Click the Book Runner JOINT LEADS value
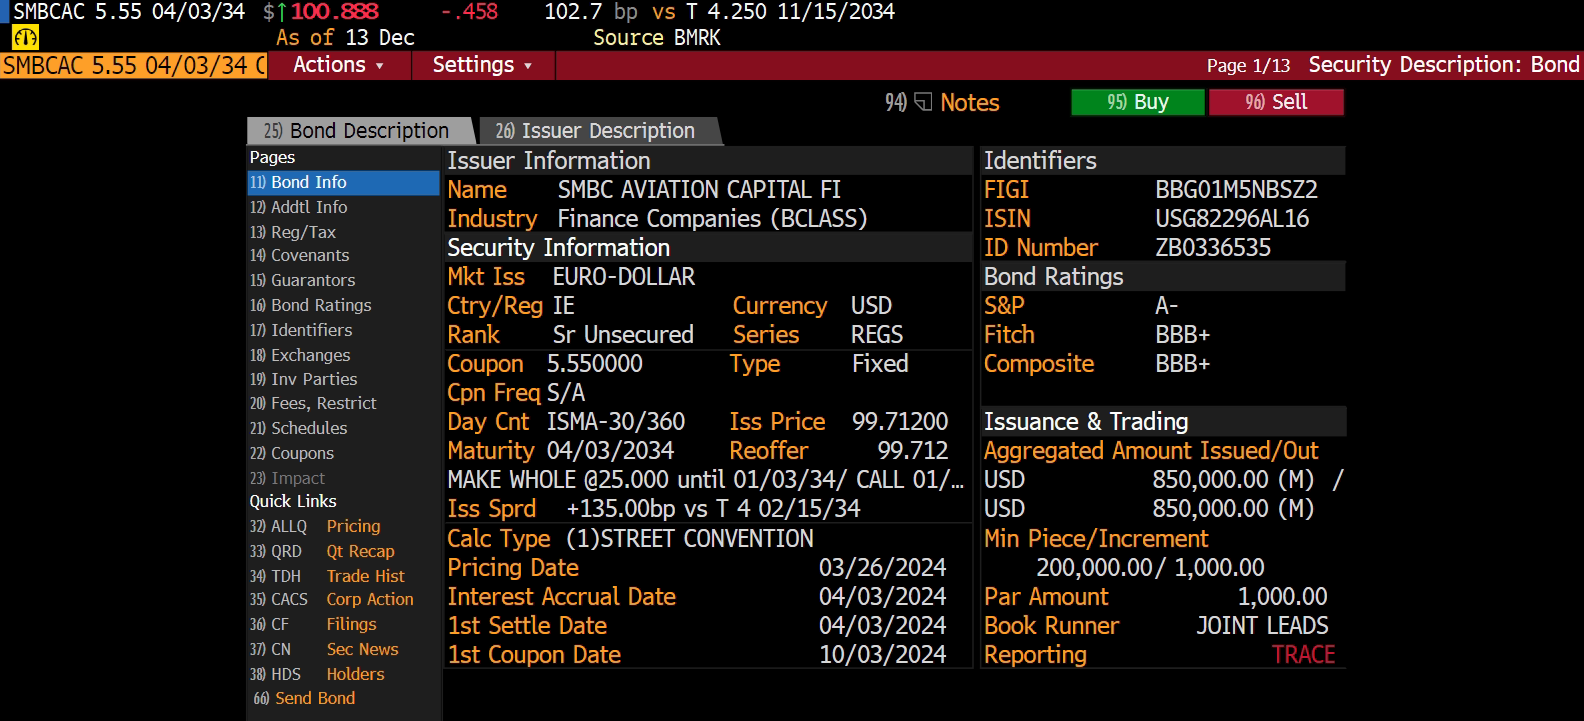The image size is (1584, 721). tap(1262, 626)
